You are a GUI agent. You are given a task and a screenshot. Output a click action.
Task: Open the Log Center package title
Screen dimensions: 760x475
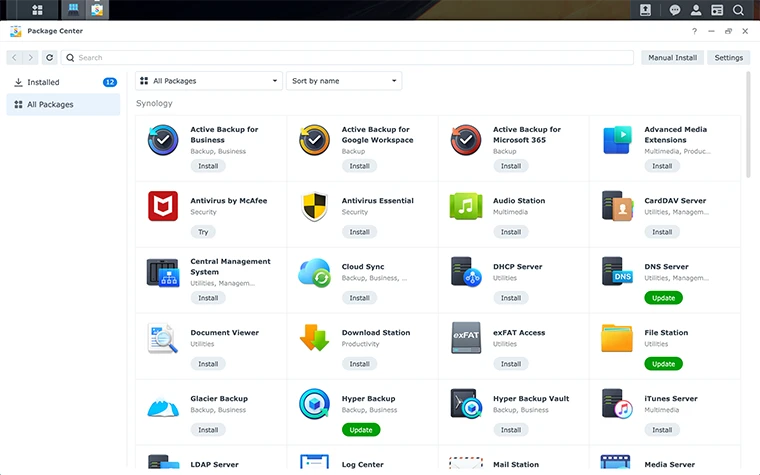[363, 464]
